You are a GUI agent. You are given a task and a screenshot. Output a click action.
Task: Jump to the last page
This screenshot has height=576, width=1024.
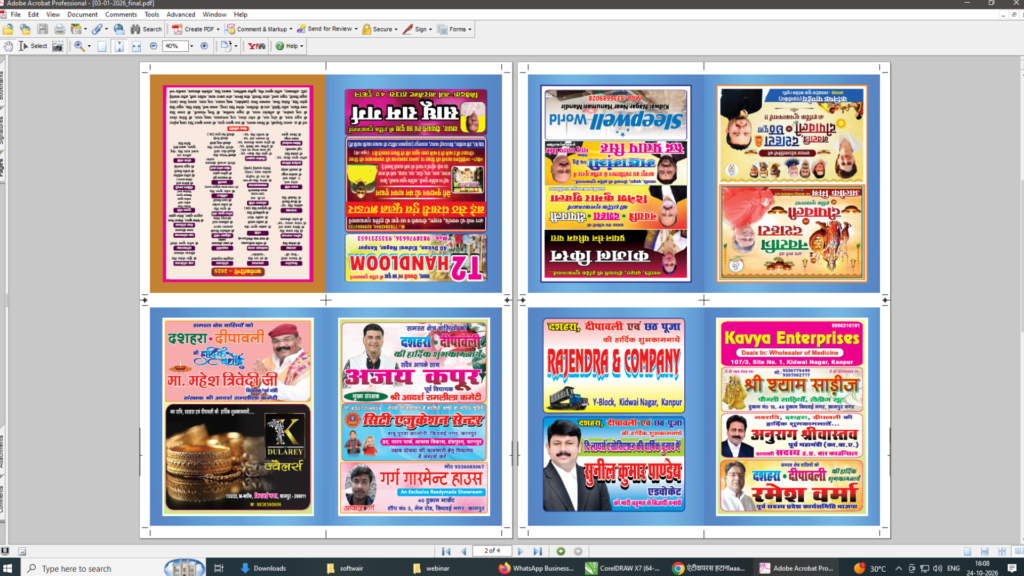537,552
